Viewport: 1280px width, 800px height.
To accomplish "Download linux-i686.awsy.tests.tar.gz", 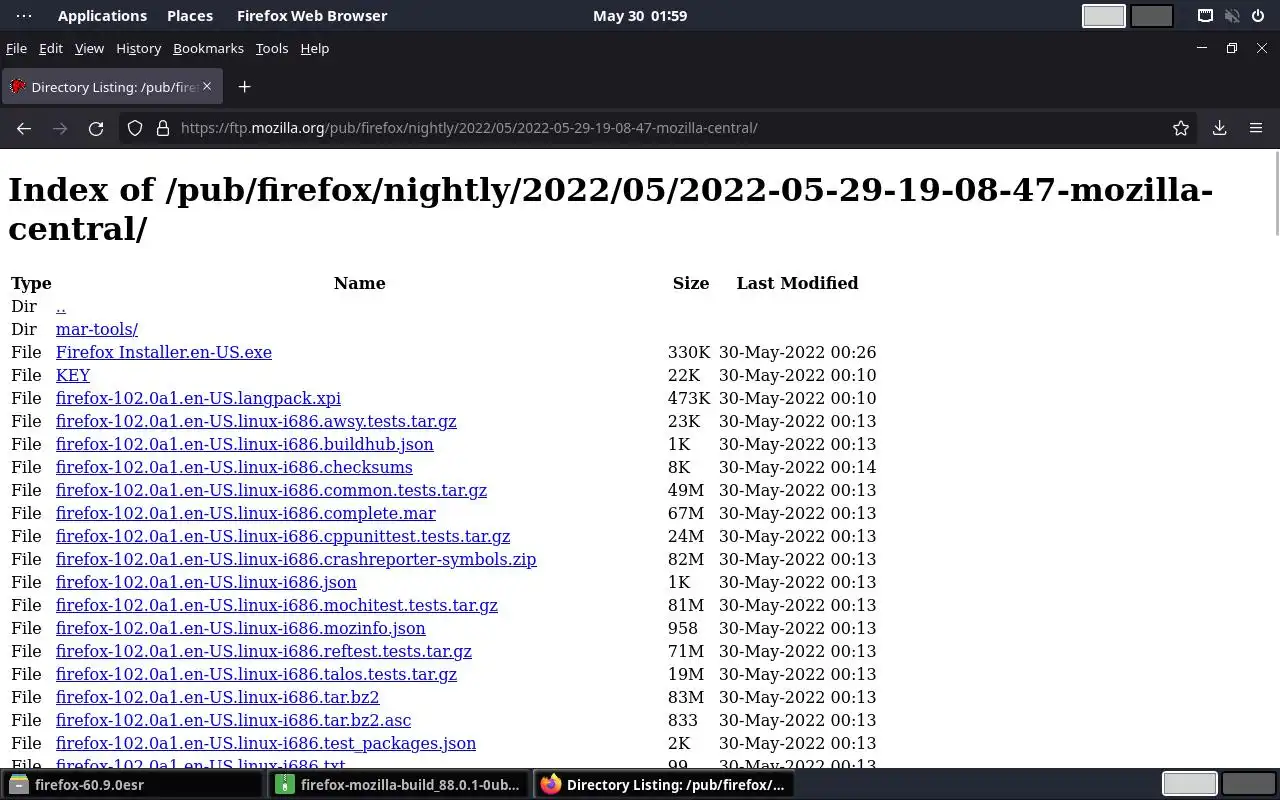I will click(256, 421).
